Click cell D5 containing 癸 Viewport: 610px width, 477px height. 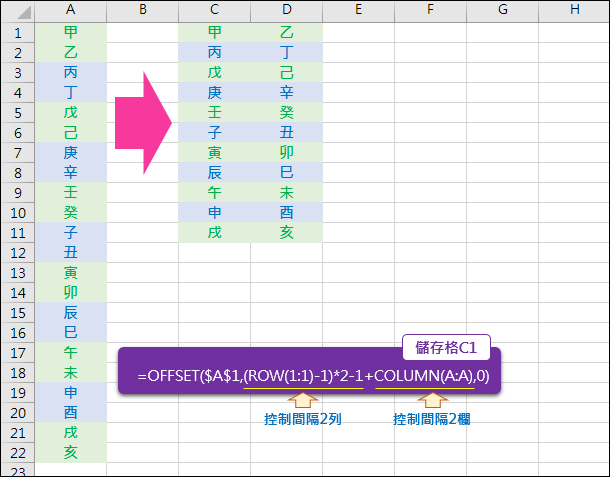click(286, 112)
